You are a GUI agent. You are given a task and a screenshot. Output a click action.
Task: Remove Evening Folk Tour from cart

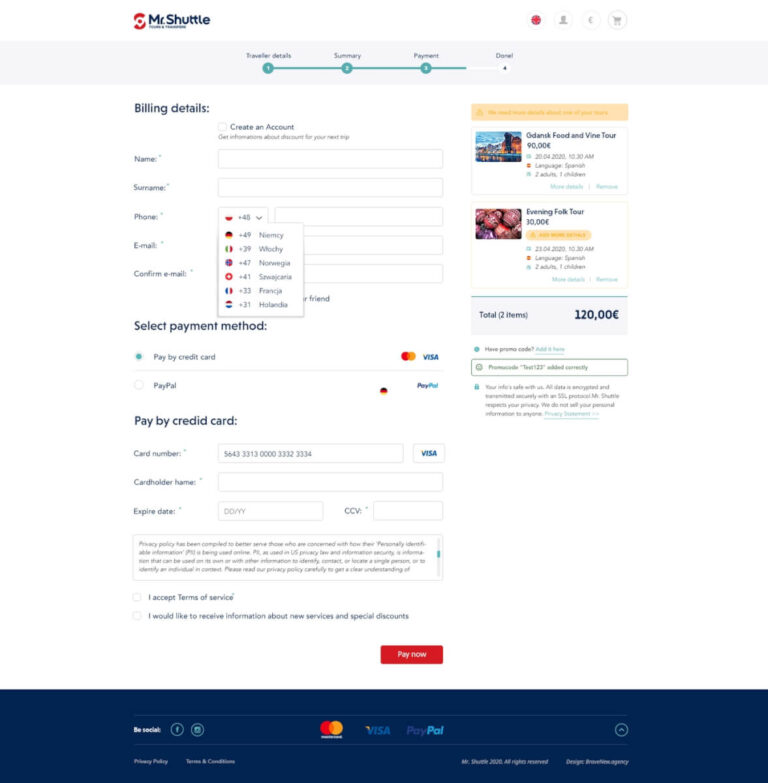607,279
